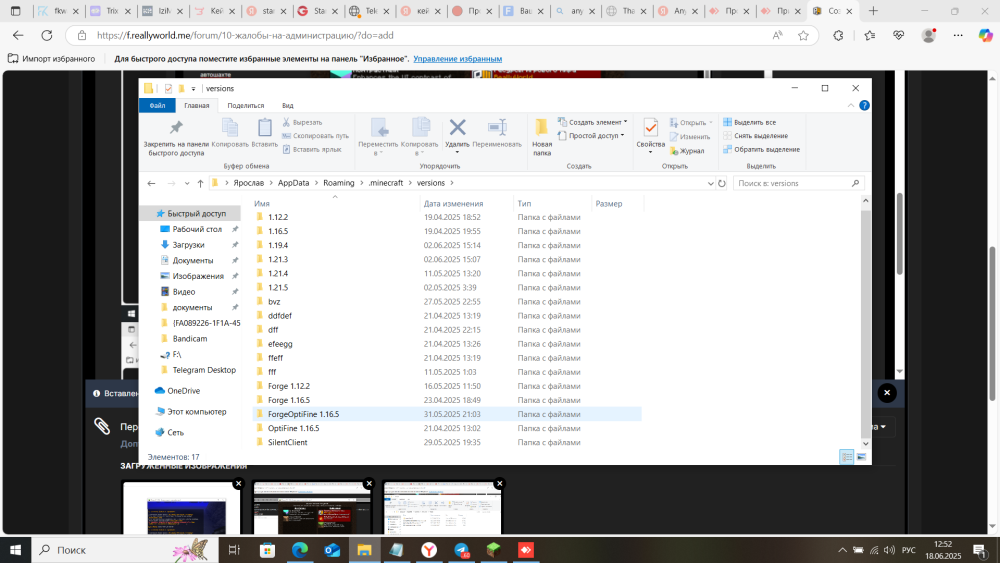The width and height of the screenshot is (1000, 563).
Task: Open Microsoft Edge from the taskbar
Action: (300, 550)
